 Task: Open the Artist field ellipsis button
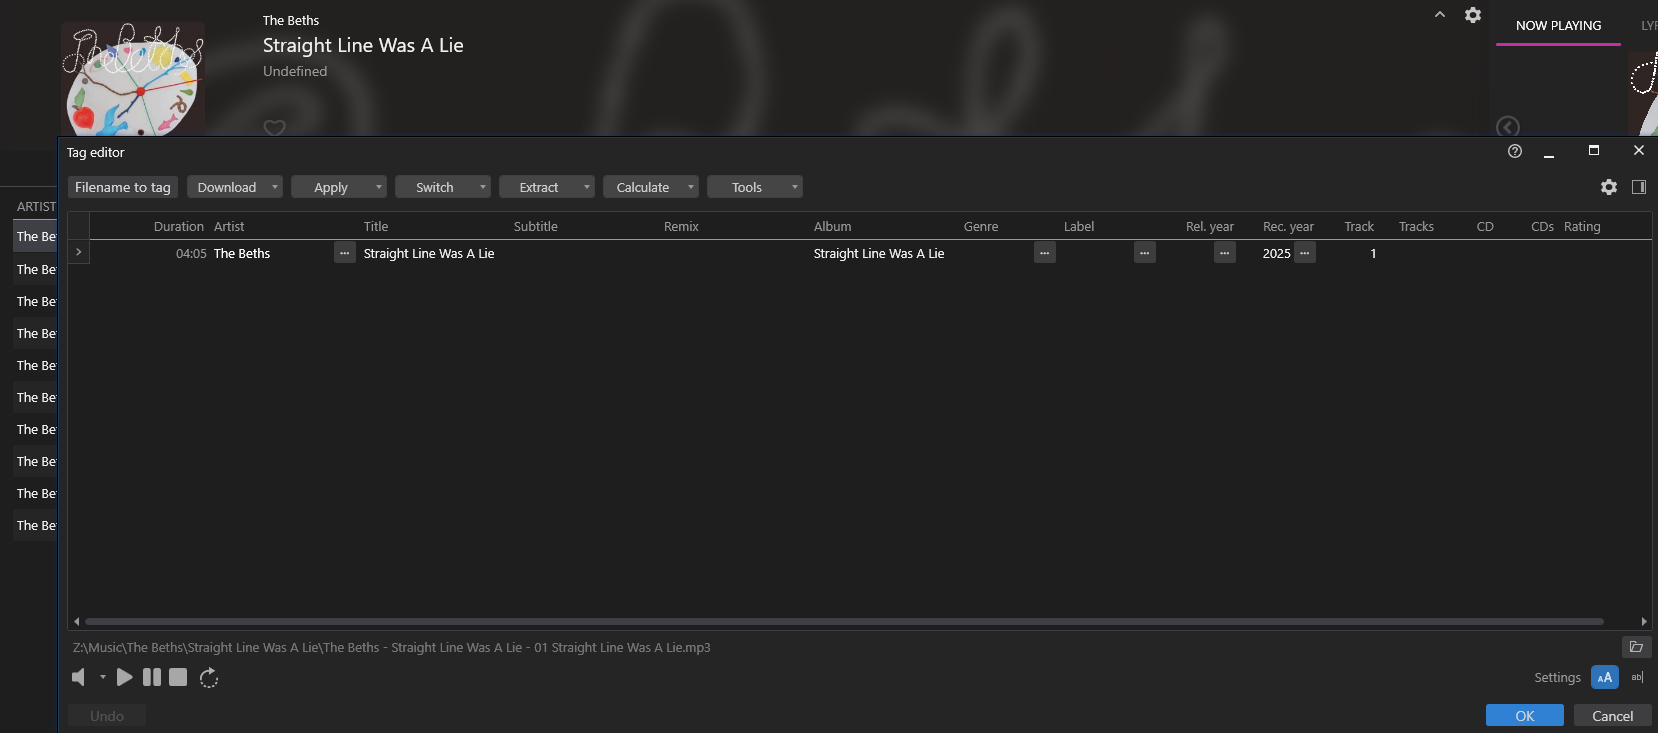tap(345, 253)
